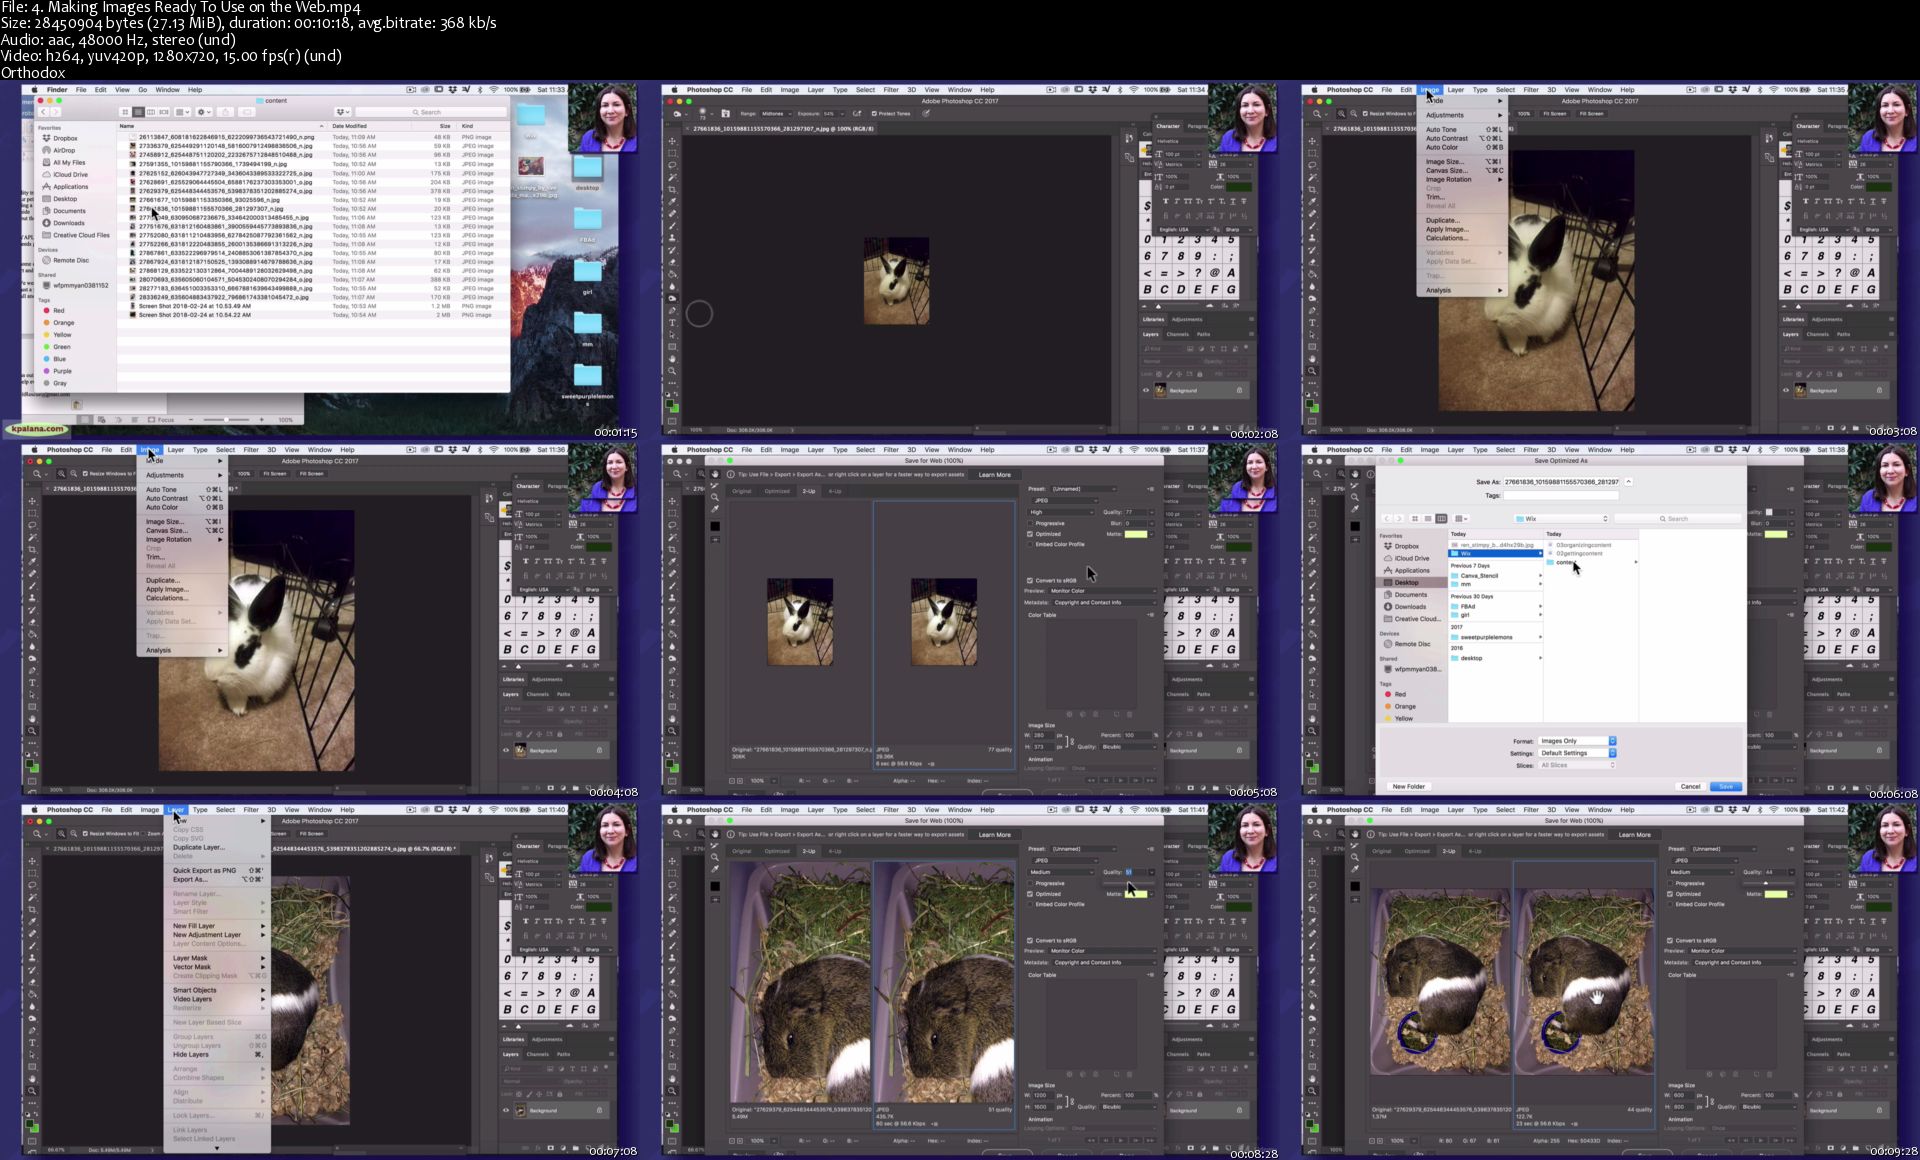
Task: Switch the Finder window to icon view
Action: pos(125,112)
